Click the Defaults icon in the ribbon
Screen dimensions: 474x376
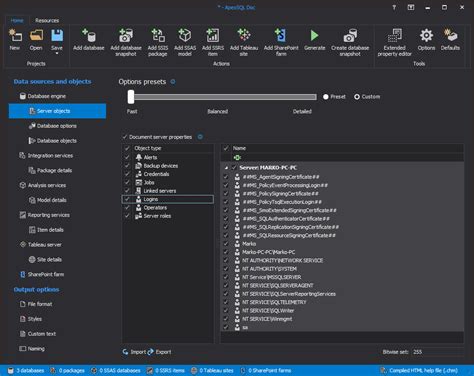pos(450,35)
